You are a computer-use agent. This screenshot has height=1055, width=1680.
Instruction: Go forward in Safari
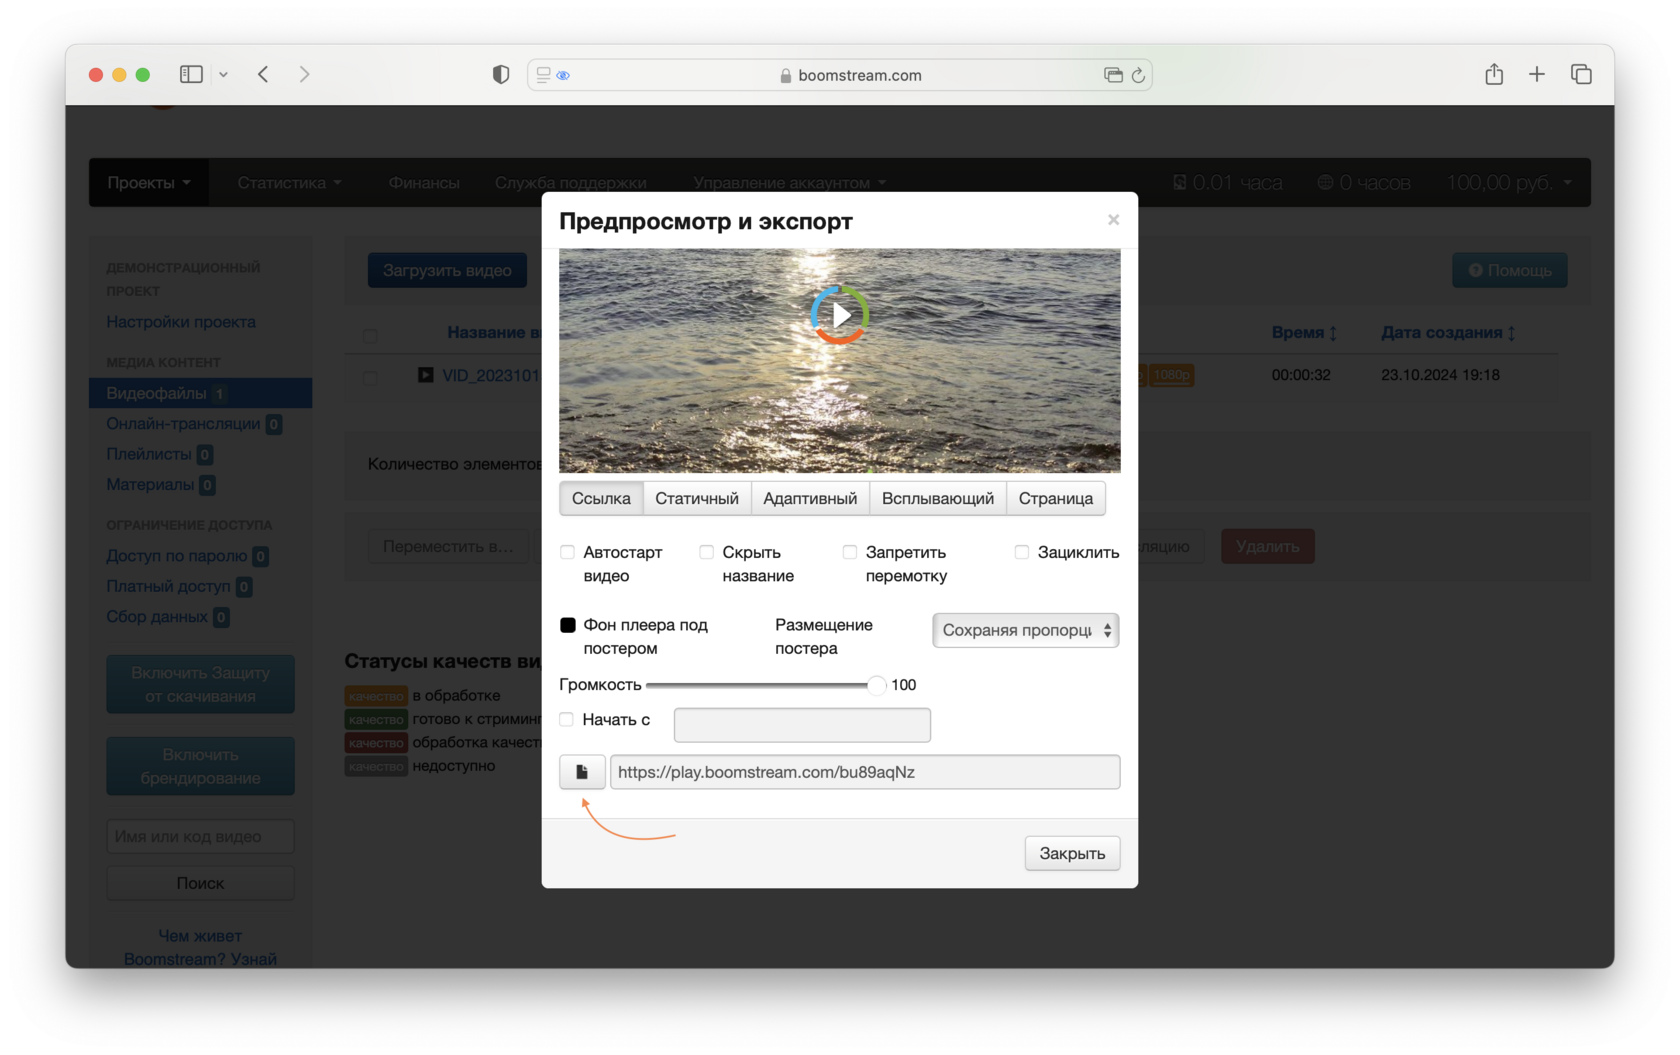(x=304, y=74)
